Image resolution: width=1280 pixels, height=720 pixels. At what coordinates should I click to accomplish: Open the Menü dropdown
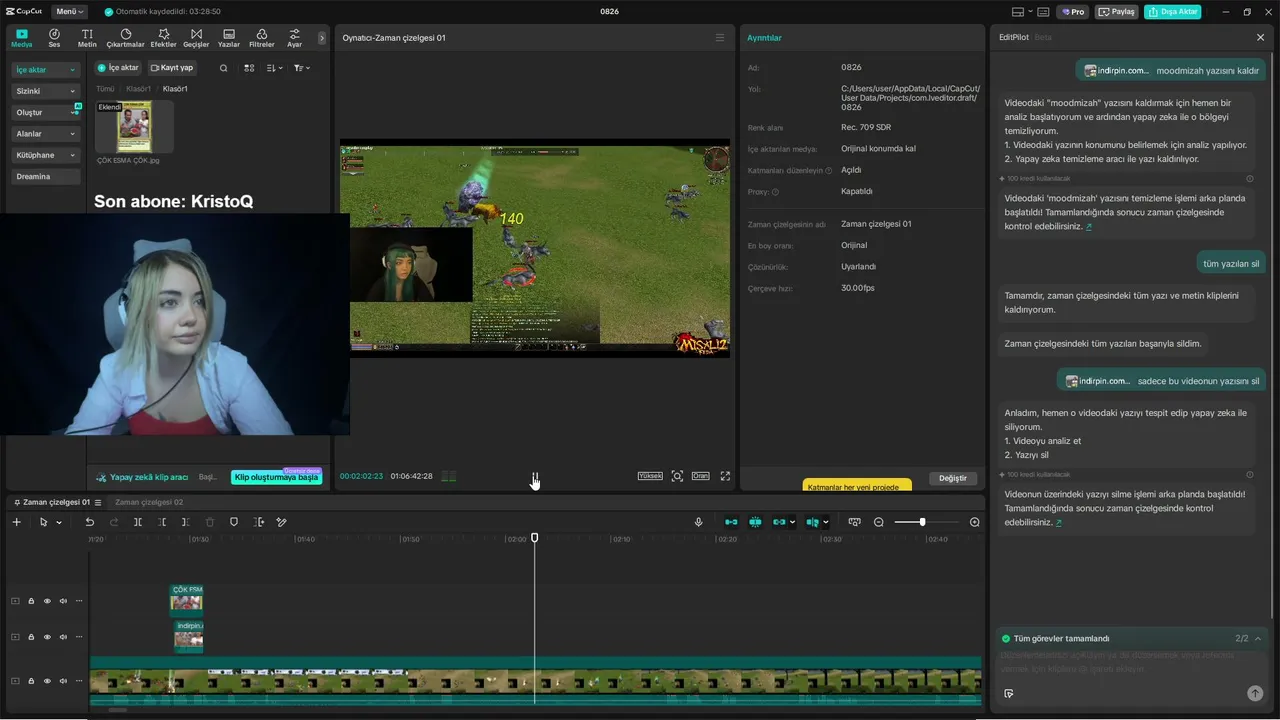click(x=69, y=12)
